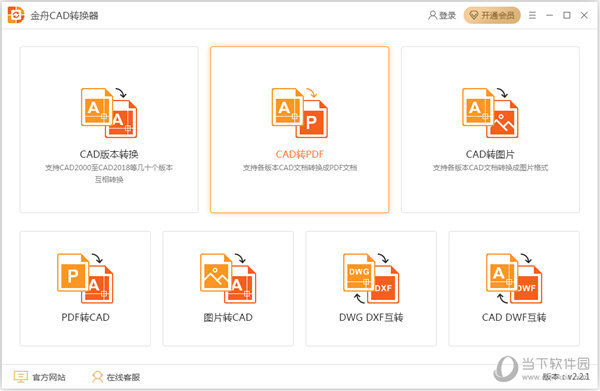The width and height of the screenshot is (600, 391).
Task: Click the 金舟CAD转换器 app logo
Action: pyautogui.click(x=16, y=15)
